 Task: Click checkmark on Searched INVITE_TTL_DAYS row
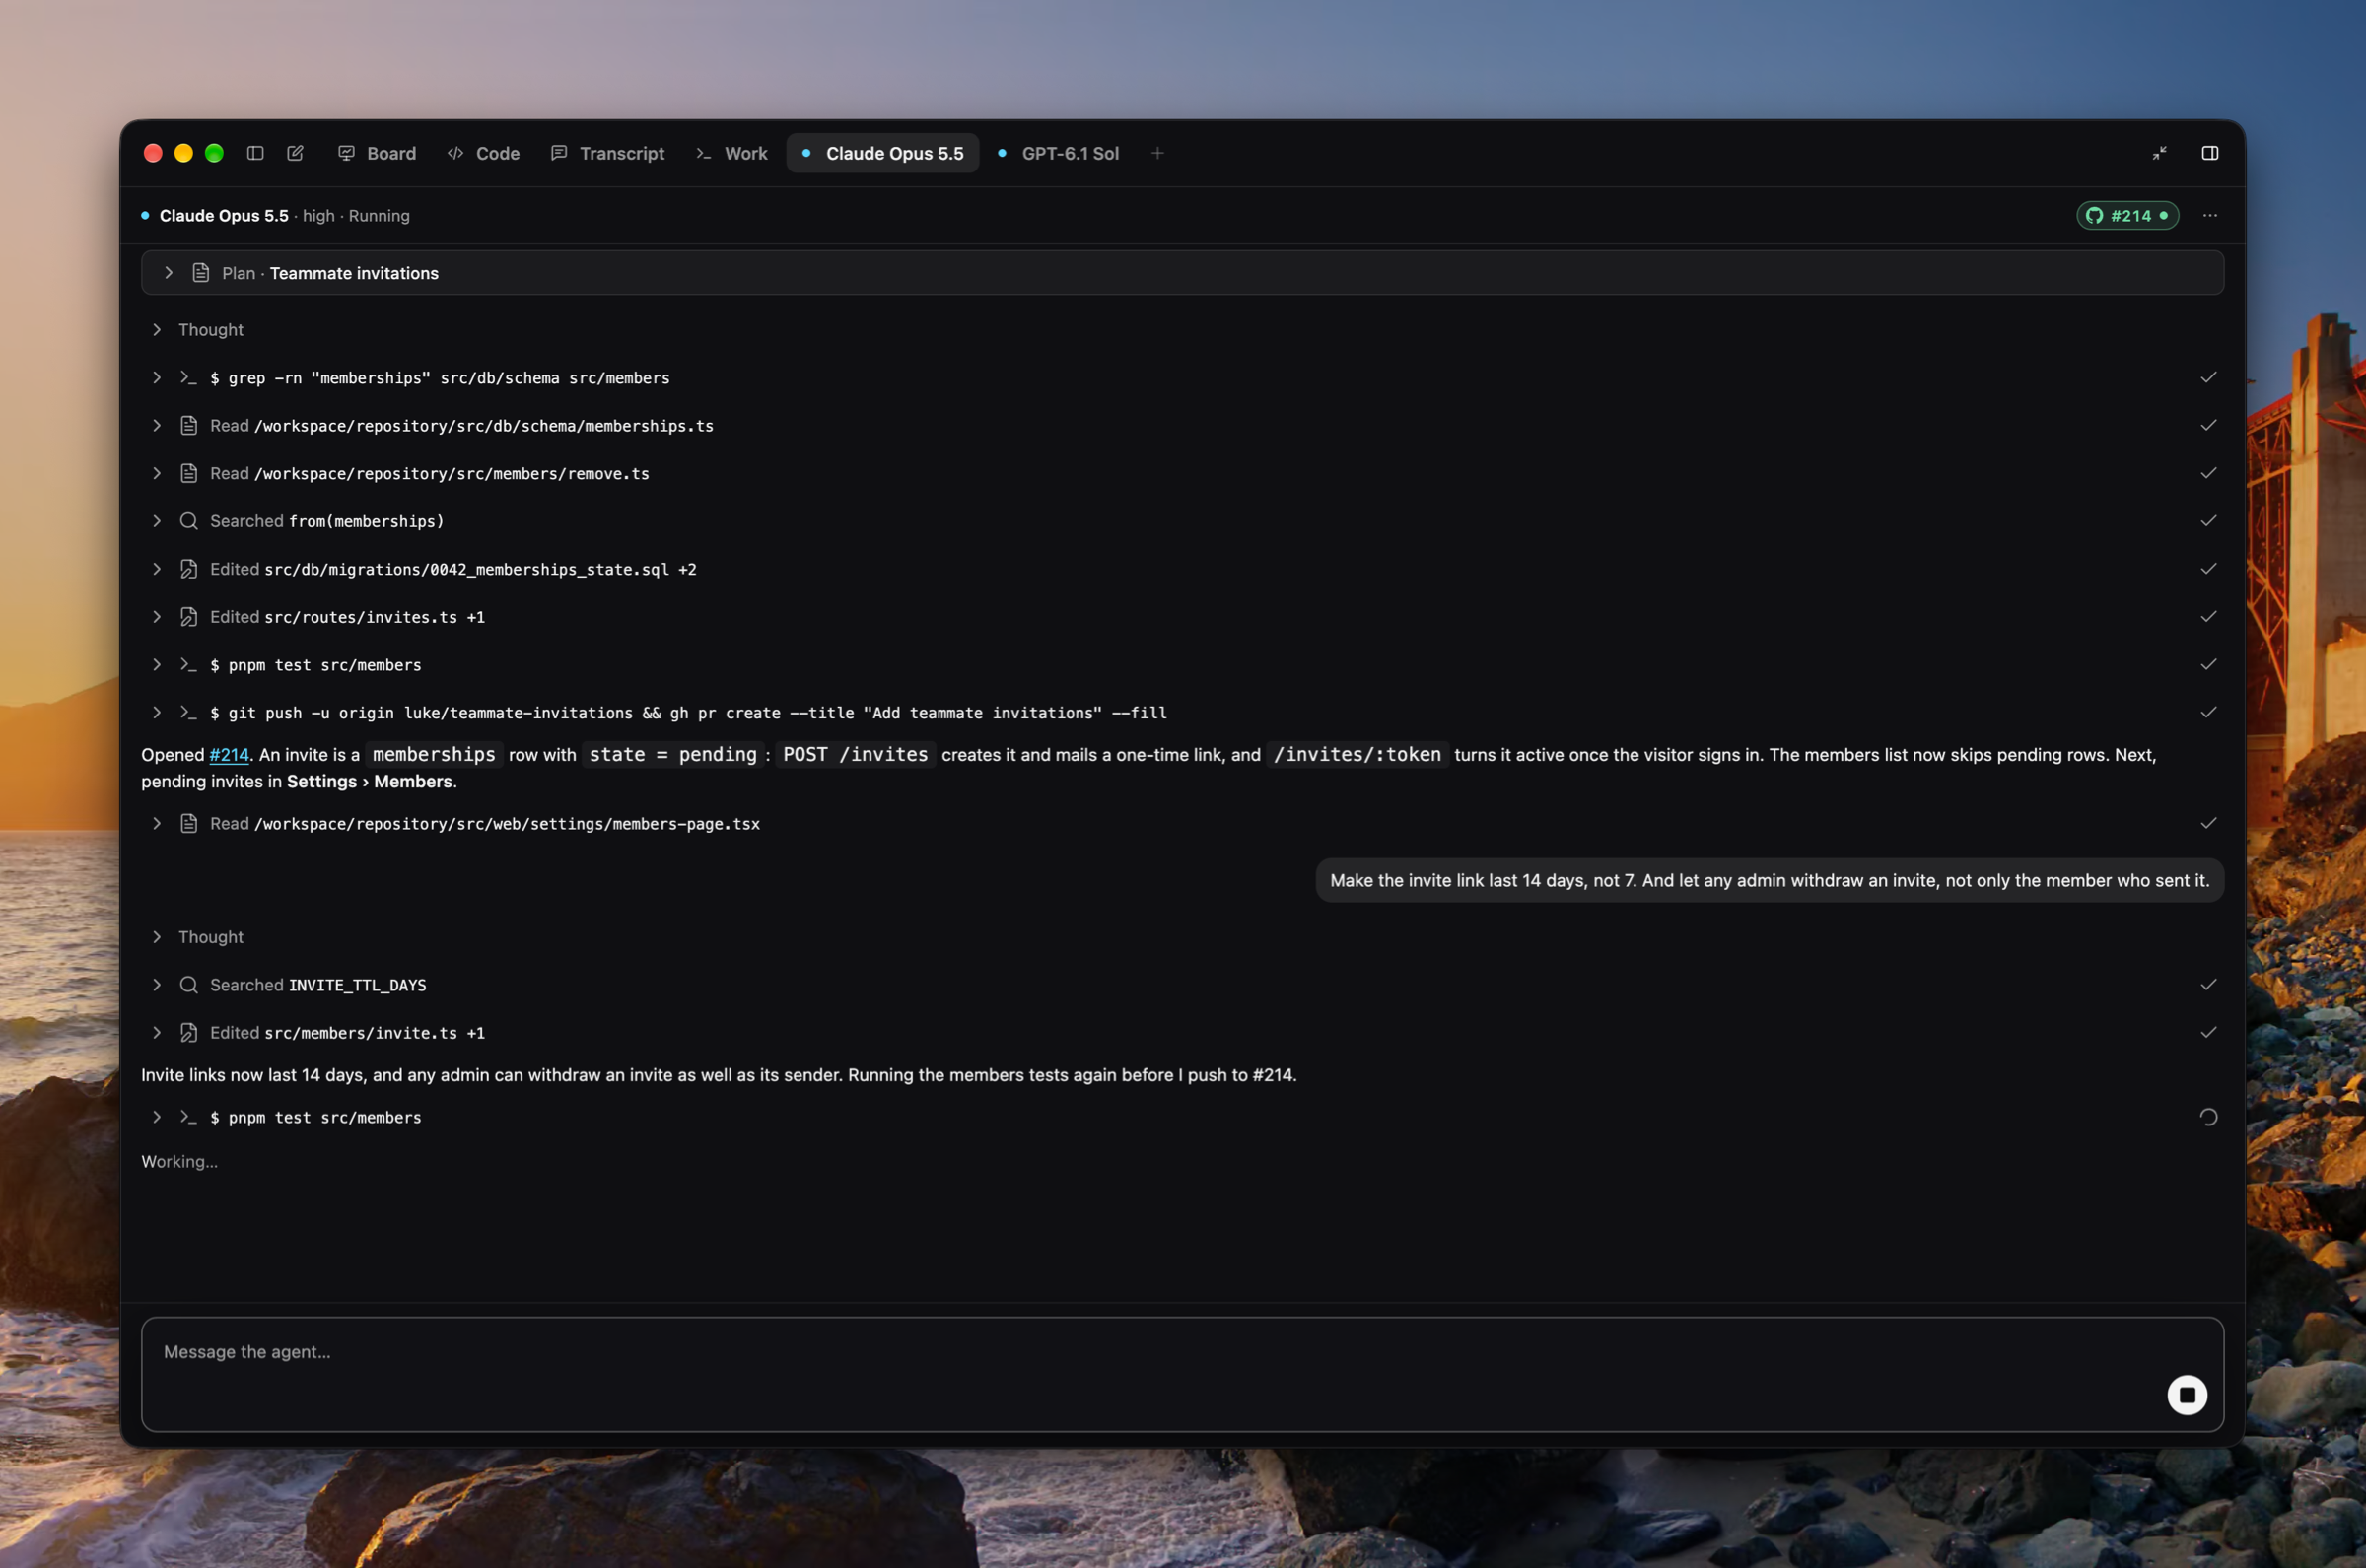point(2208,985)
